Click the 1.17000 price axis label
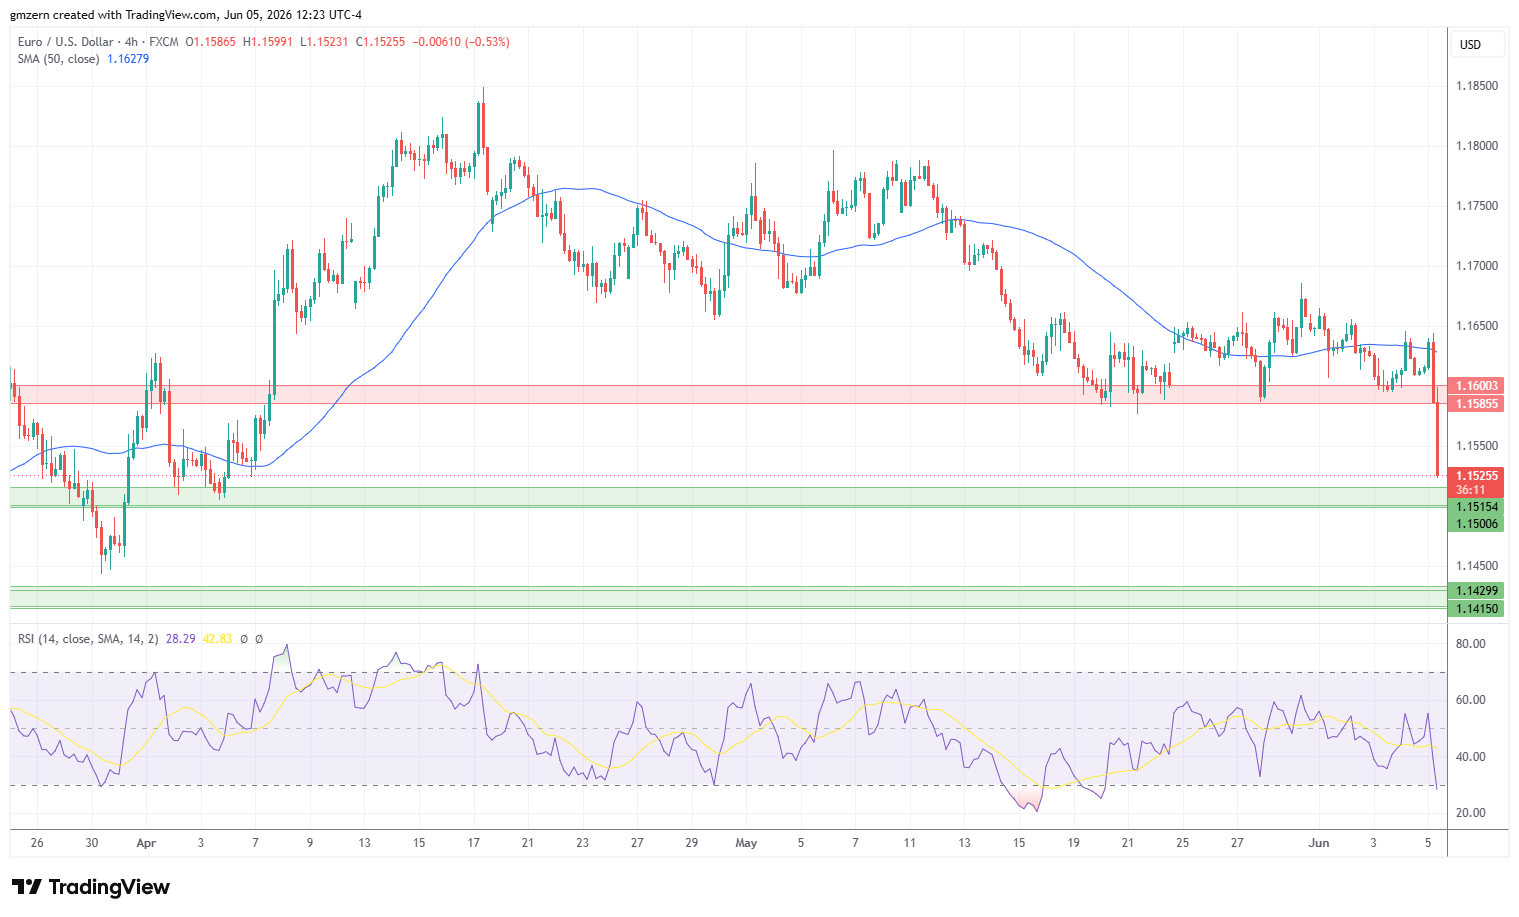Image resolution: width=1519 pixels, height=917 pixels. pyautogui.click(x=1477, y=266)
